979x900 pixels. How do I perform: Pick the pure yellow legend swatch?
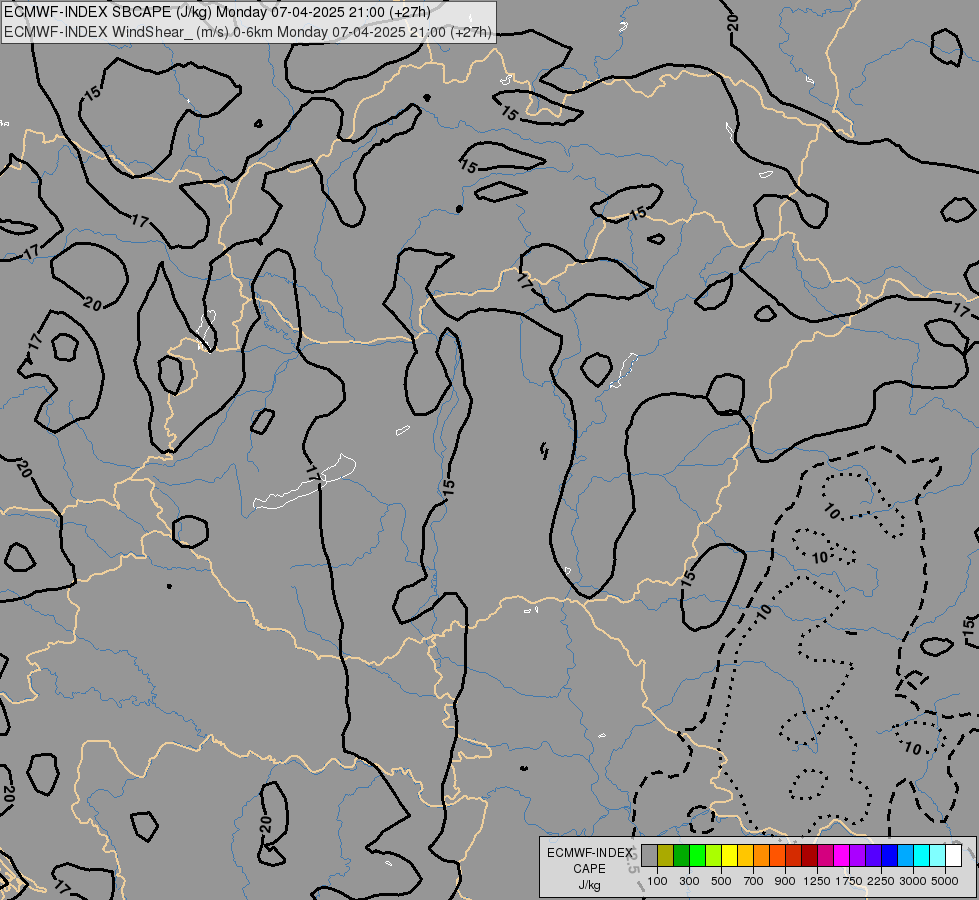pyautogui.click(x=729, y=855)
